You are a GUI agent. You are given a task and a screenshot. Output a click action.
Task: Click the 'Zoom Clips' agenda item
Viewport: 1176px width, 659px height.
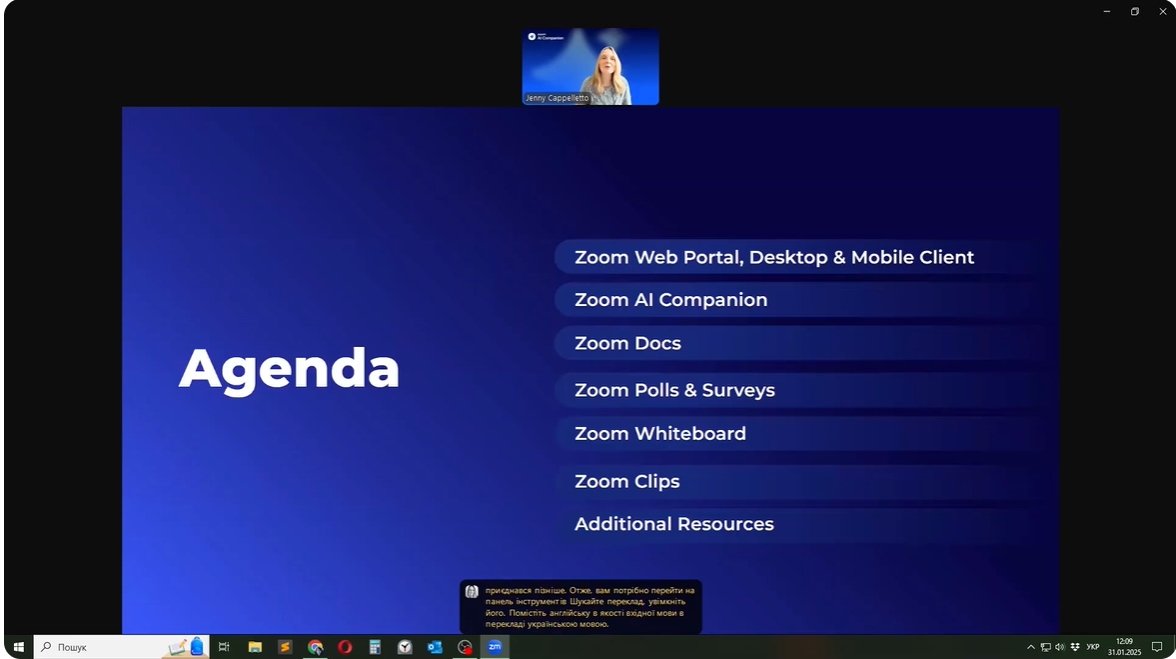627,481
